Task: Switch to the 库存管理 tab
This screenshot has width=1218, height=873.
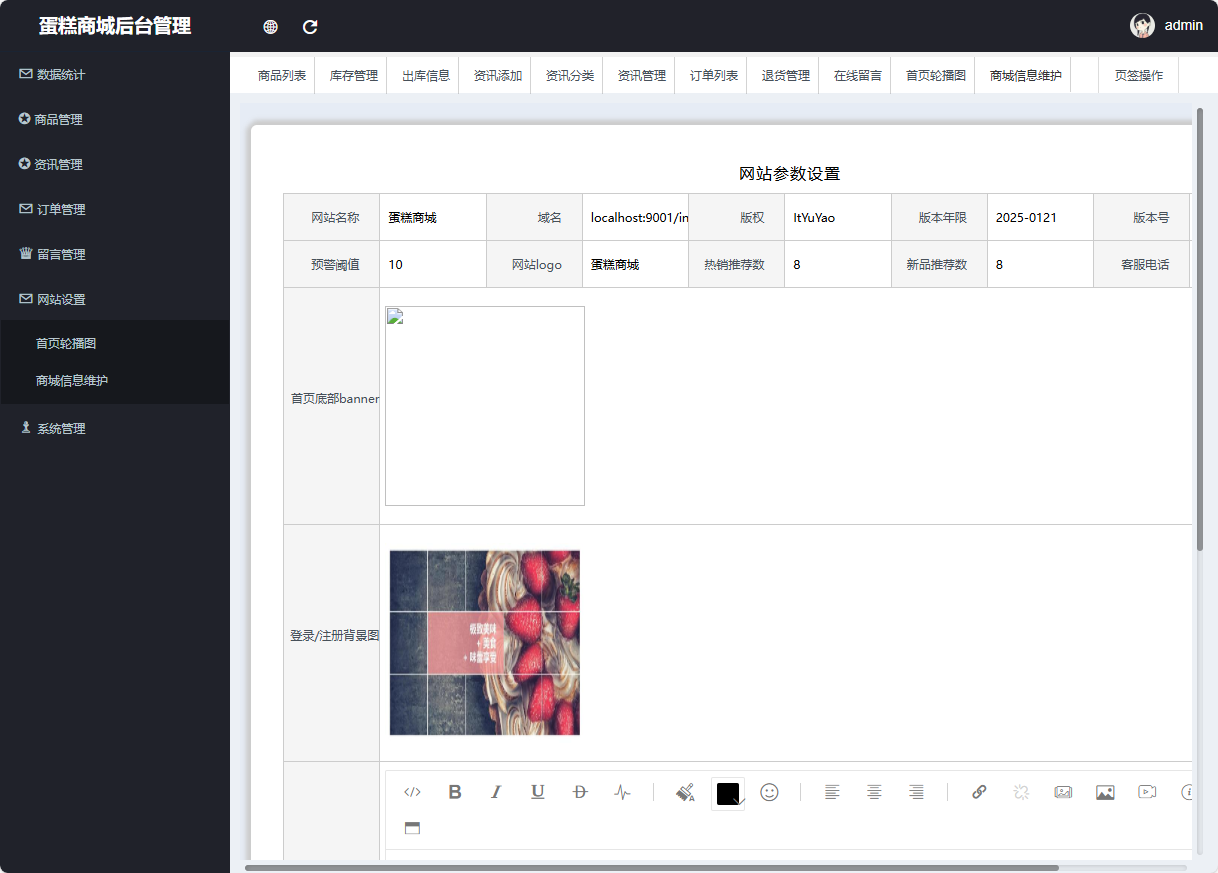Action: click(x=351, y=74)
